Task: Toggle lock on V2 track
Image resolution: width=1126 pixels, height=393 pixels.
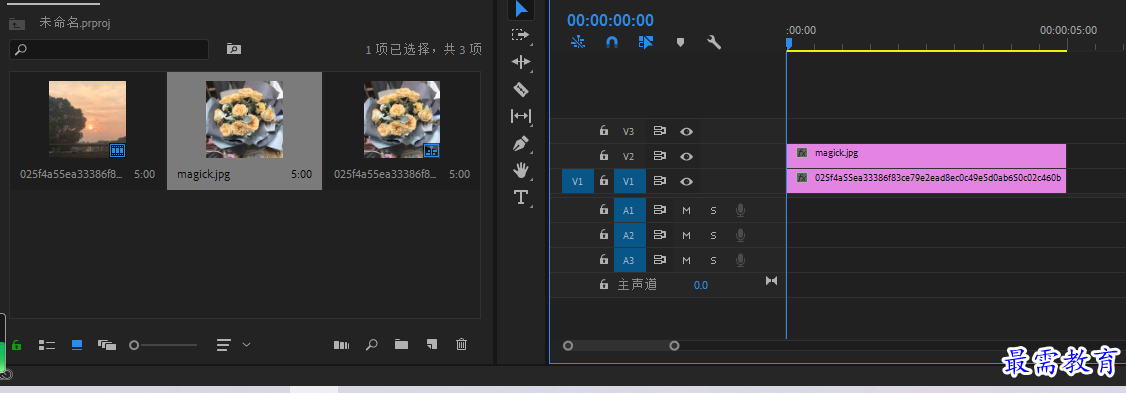Action: point(604,156)
